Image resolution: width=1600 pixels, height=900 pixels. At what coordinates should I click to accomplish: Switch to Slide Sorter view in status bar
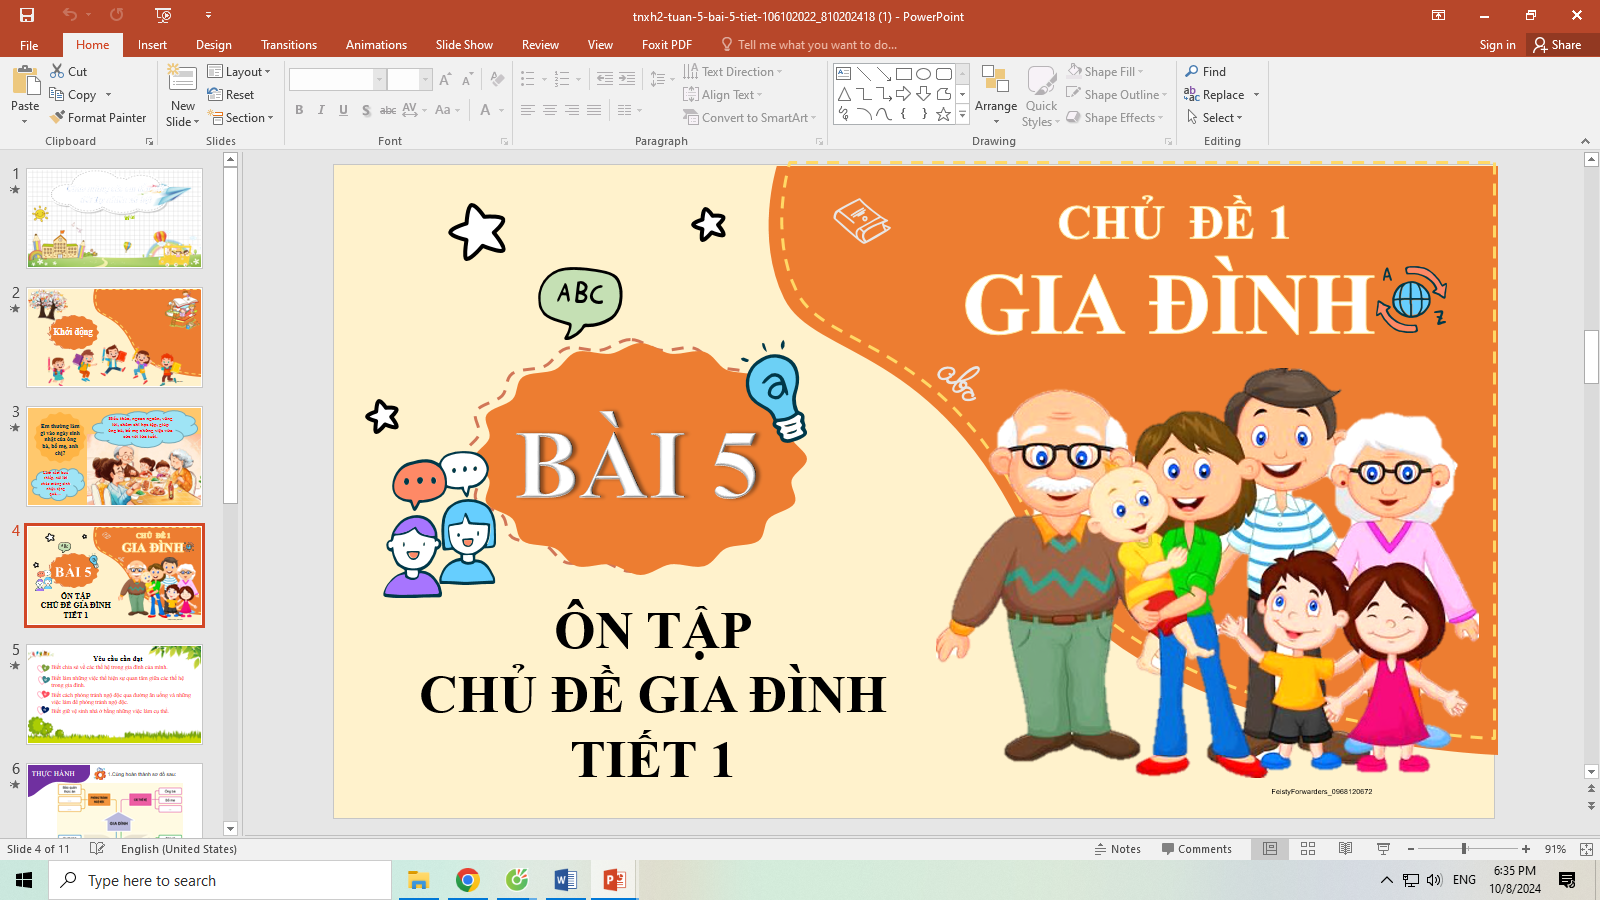(1308, 849)
